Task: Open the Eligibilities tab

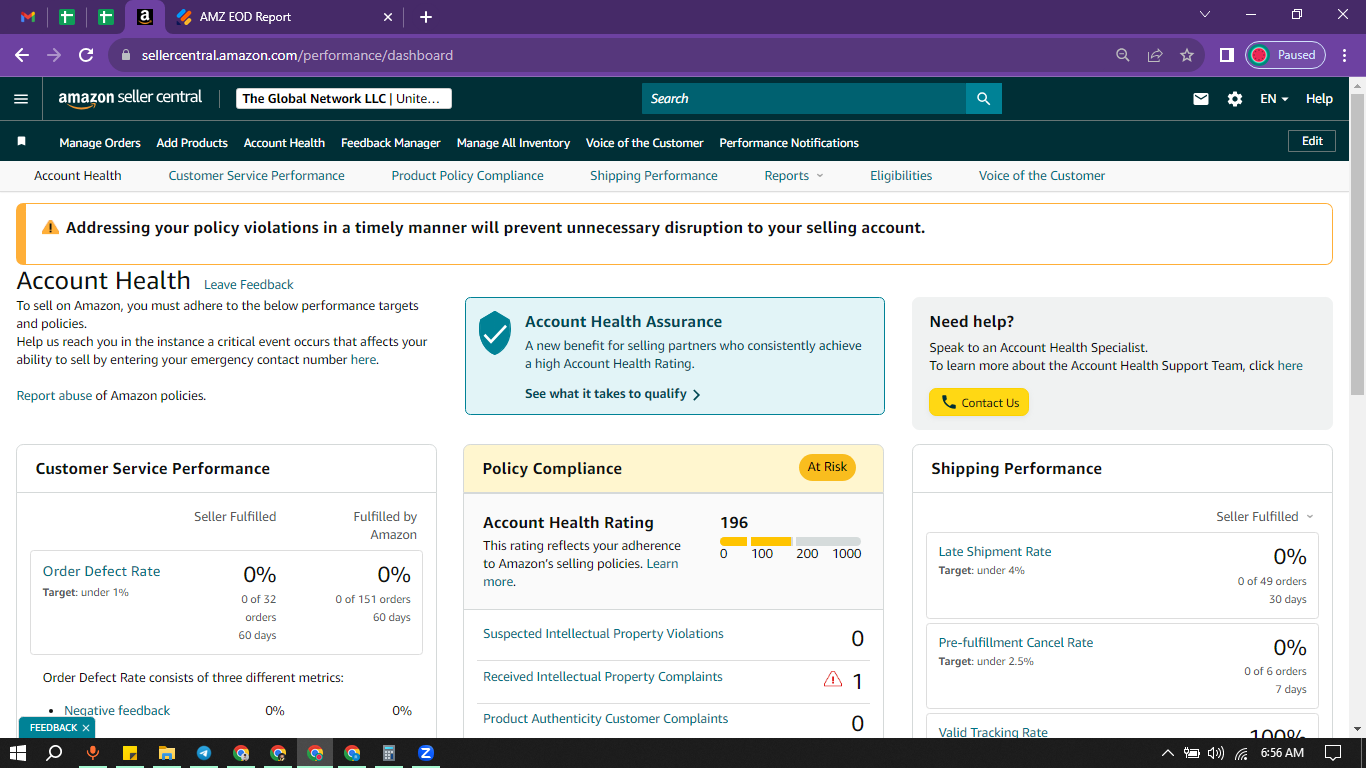Action: (x=901, y=176)
